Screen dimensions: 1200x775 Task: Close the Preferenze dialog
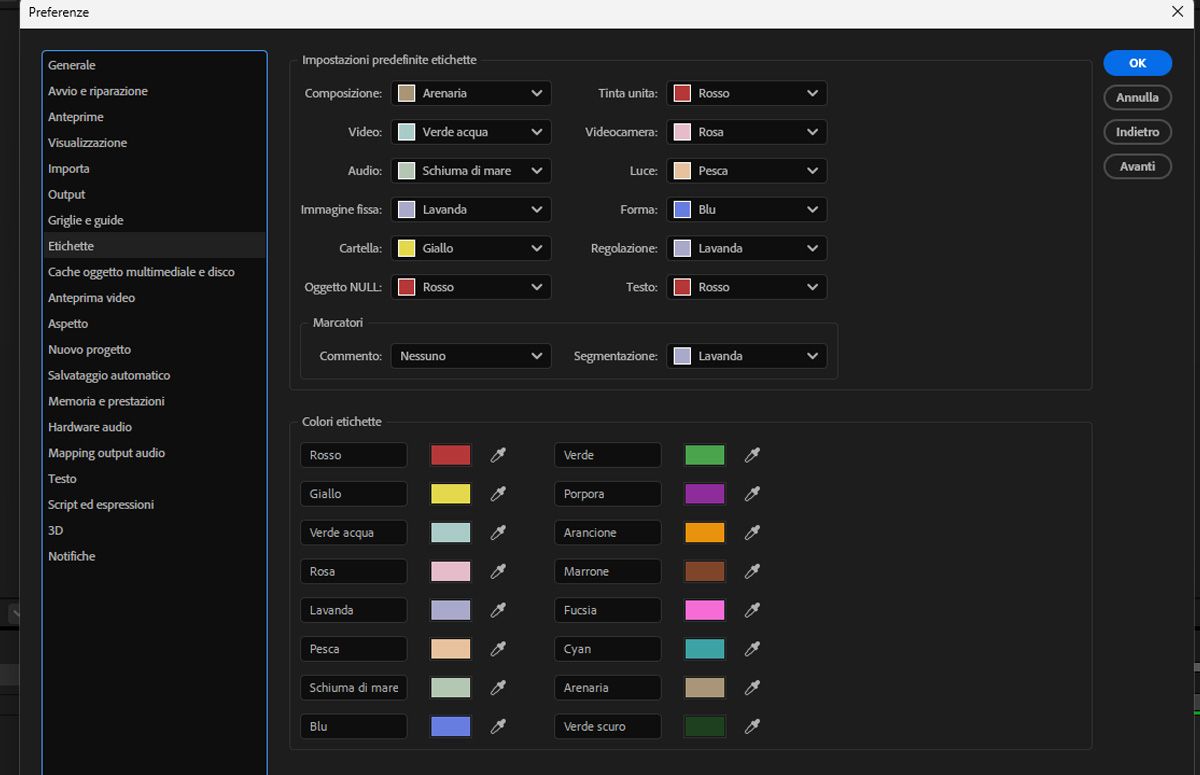[x=1177, y=12]
